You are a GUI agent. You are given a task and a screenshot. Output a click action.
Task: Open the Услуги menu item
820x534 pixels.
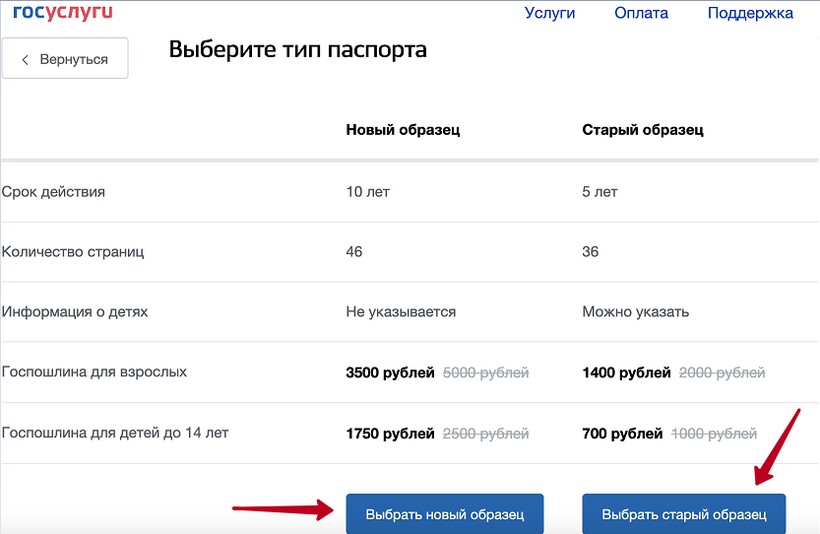tap(550, 13)
